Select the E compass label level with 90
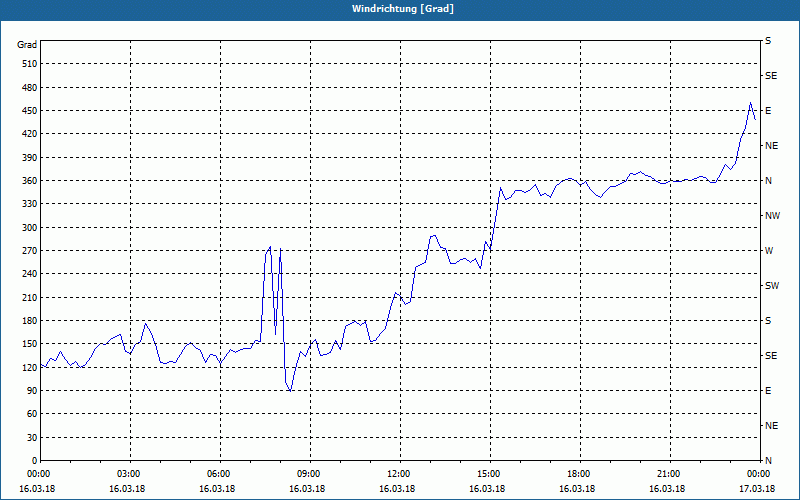The height and width of the screenshot is (500, 800). [x=768, y=391]
